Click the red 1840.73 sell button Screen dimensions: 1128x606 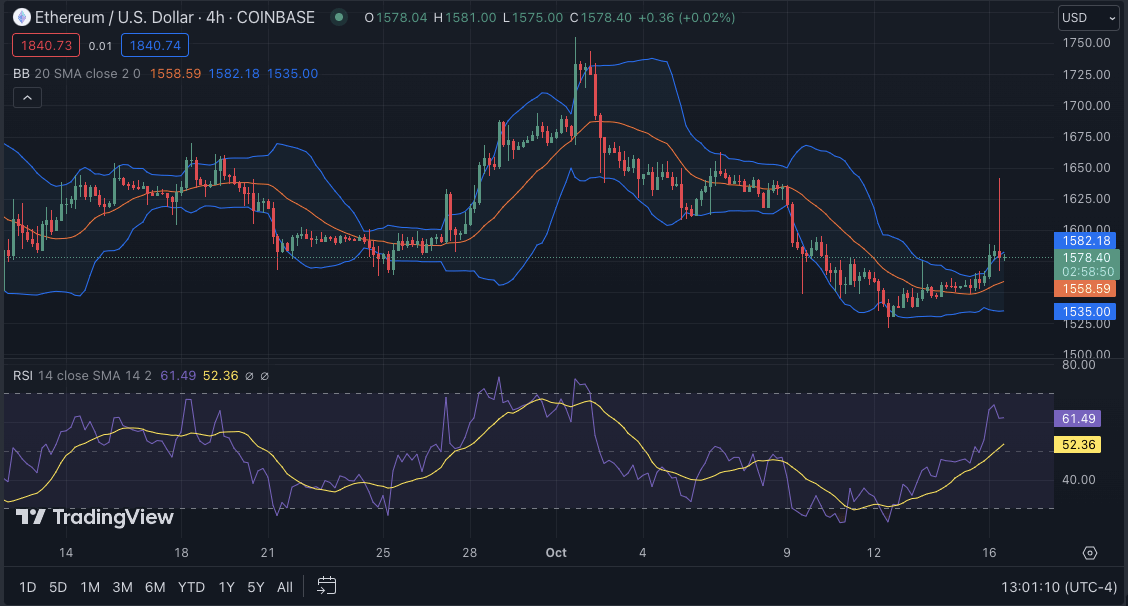[x=44, y=45]
